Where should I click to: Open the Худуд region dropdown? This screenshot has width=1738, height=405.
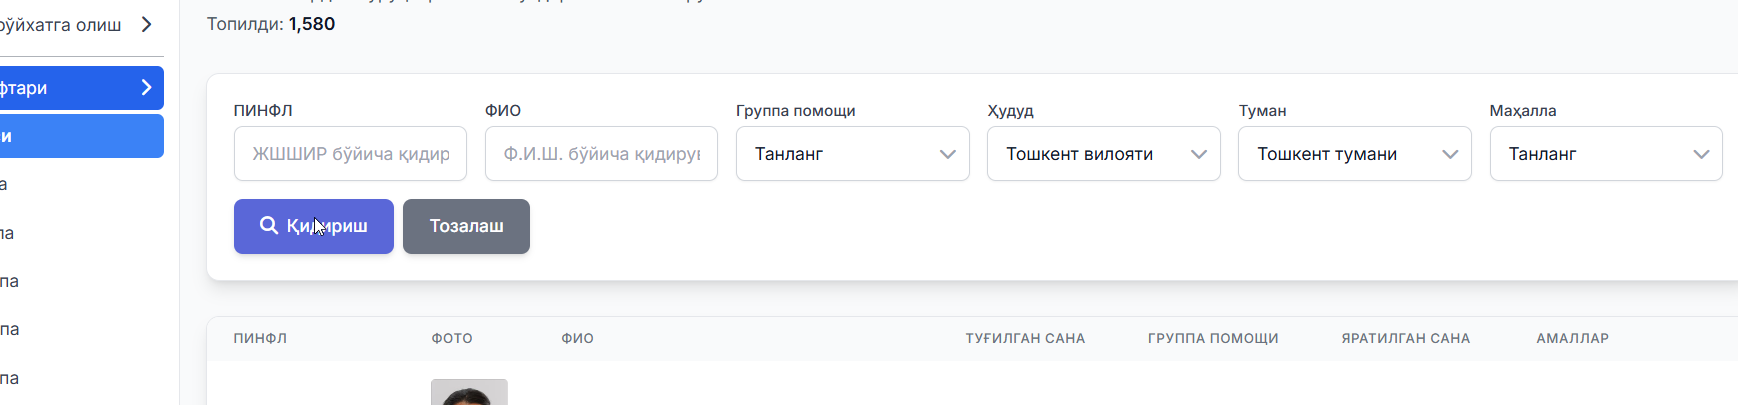click(x=1103, y=154)
